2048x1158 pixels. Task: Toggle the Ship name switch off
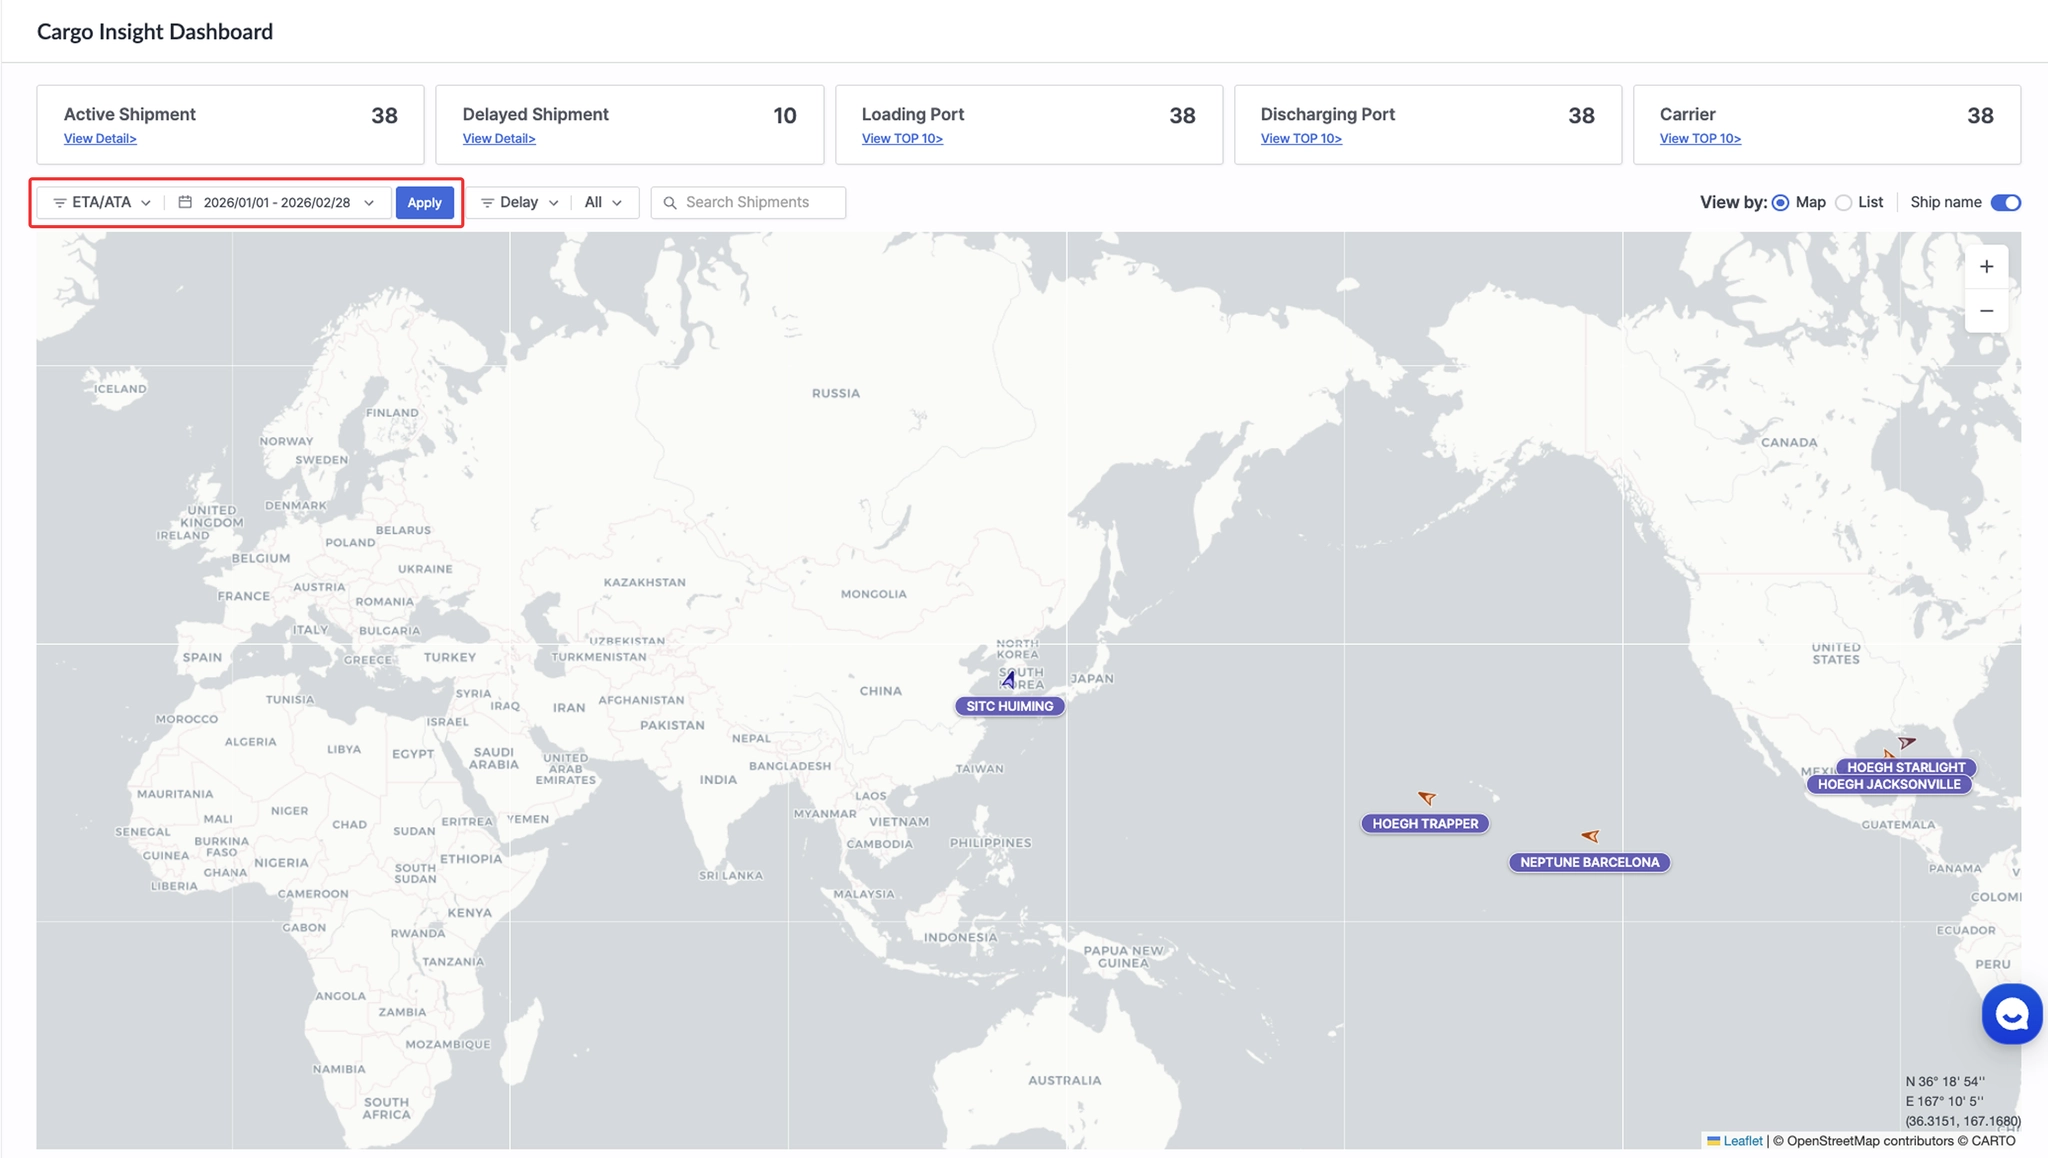pos(2005,203)
